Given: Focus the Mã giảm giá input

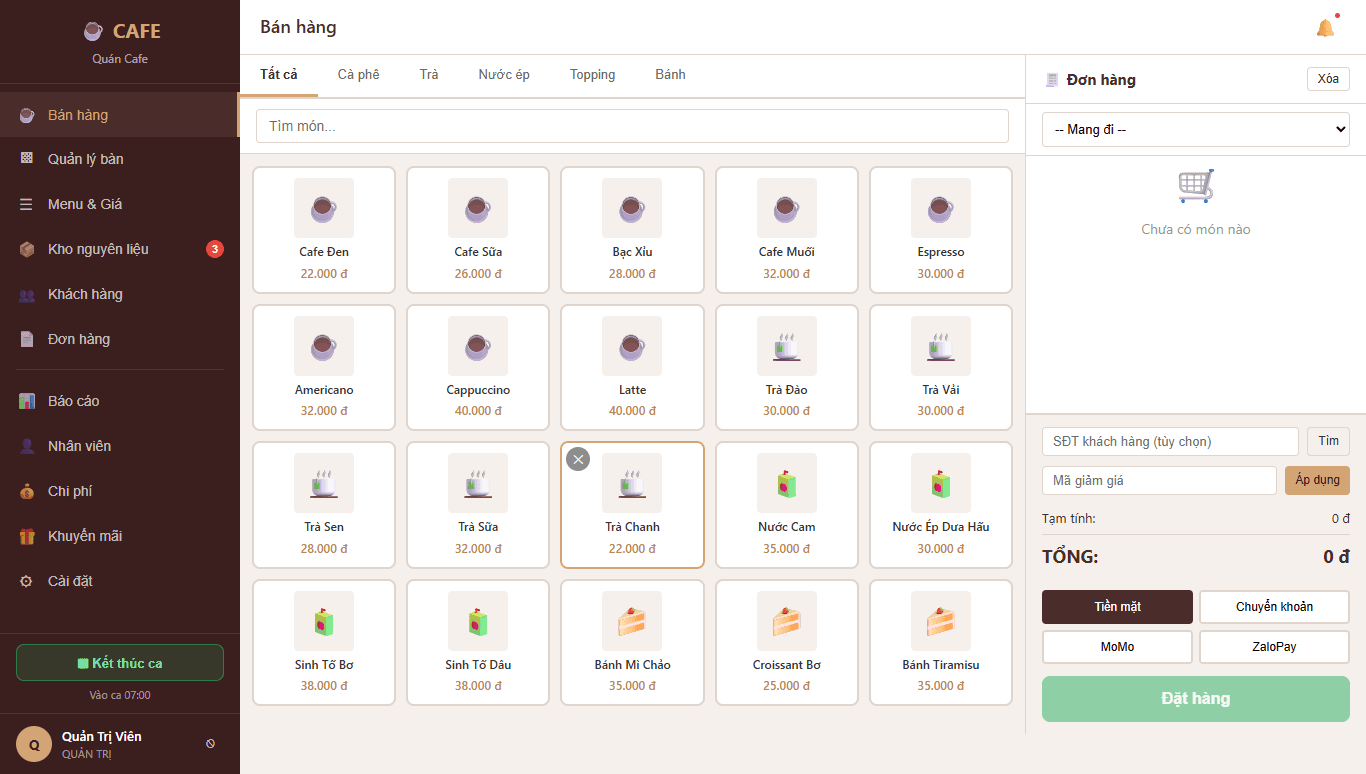Looking at the screenshot, I should point(1159,480).
